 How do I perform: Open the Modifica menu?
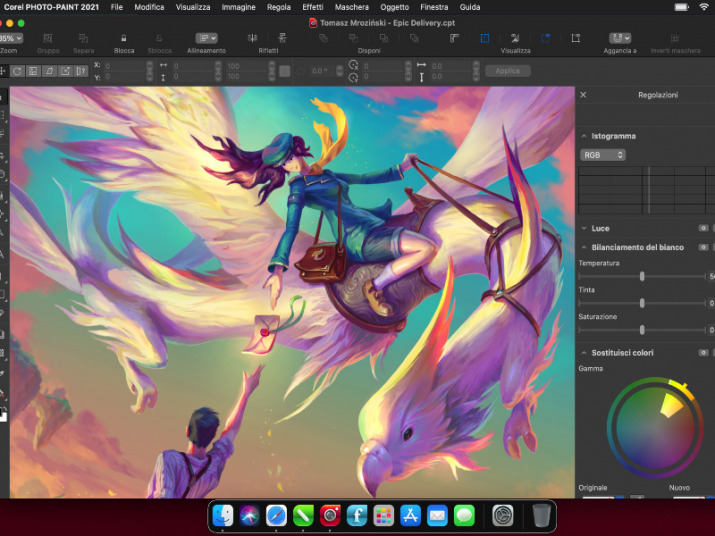(x=149, y=7)
